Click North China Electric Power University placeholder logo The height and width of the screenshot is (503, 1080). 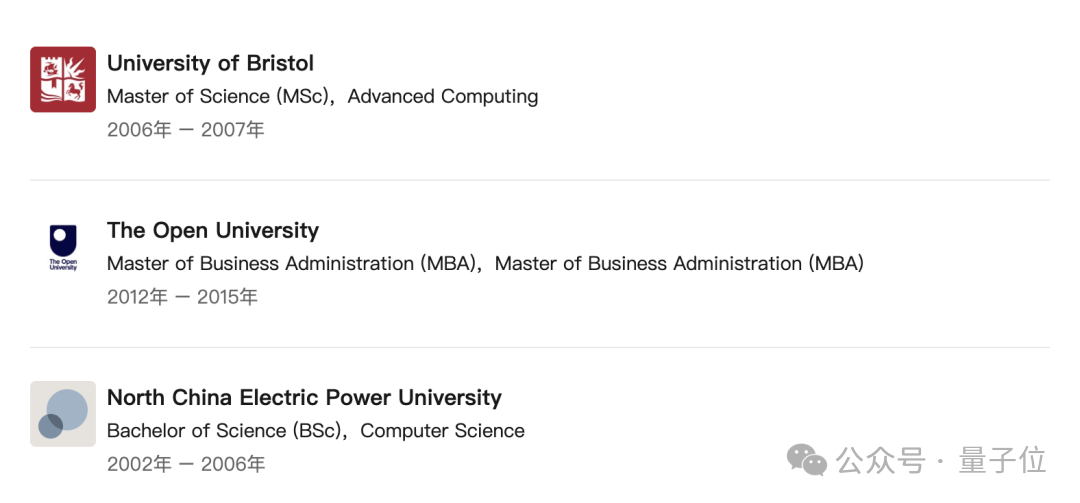pyautogui.click(x=63, y=413)
